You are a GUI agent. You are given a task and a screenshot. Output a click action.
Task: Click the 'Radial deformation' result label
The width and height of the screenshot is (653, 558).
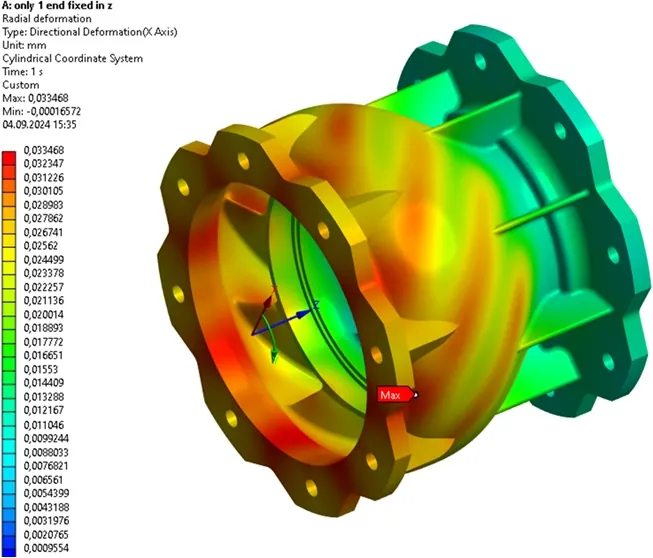click(47, 19)
